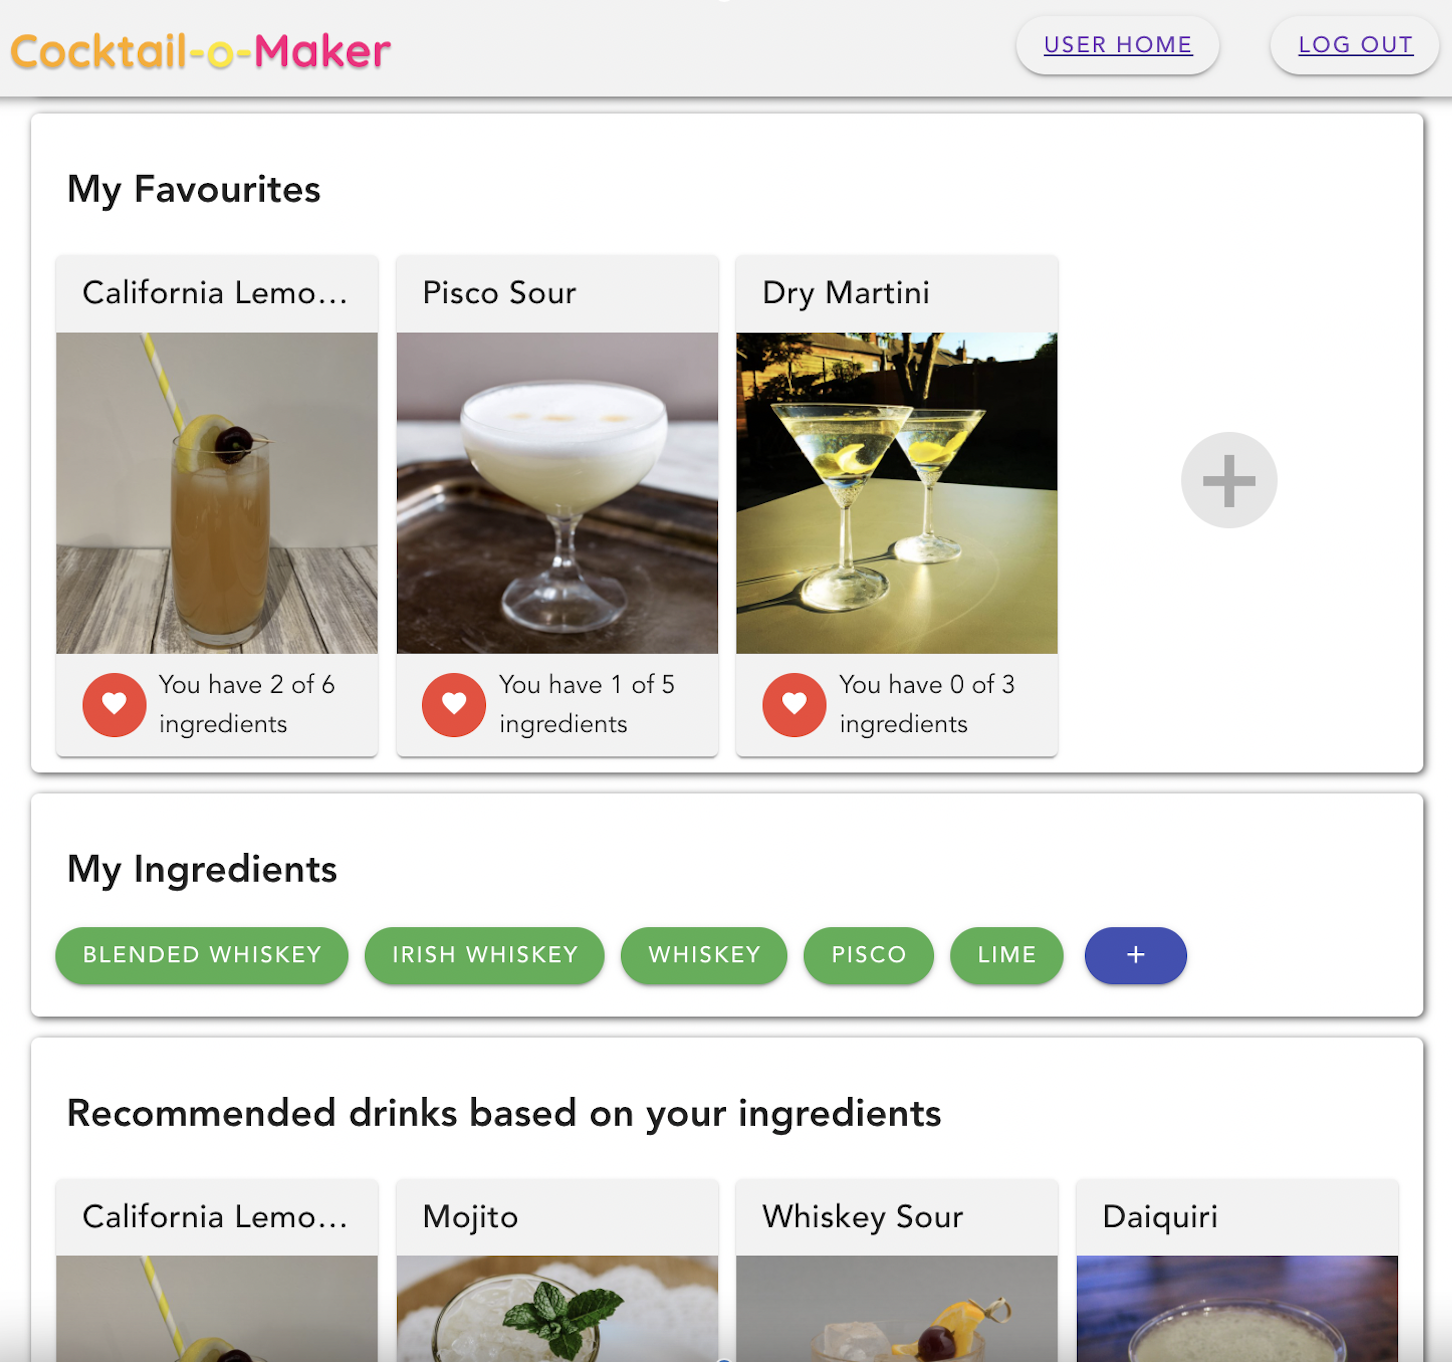The image size is (1452, 1362).
Task: Open the add ingredient plus button
Action: click(1135, 955)
